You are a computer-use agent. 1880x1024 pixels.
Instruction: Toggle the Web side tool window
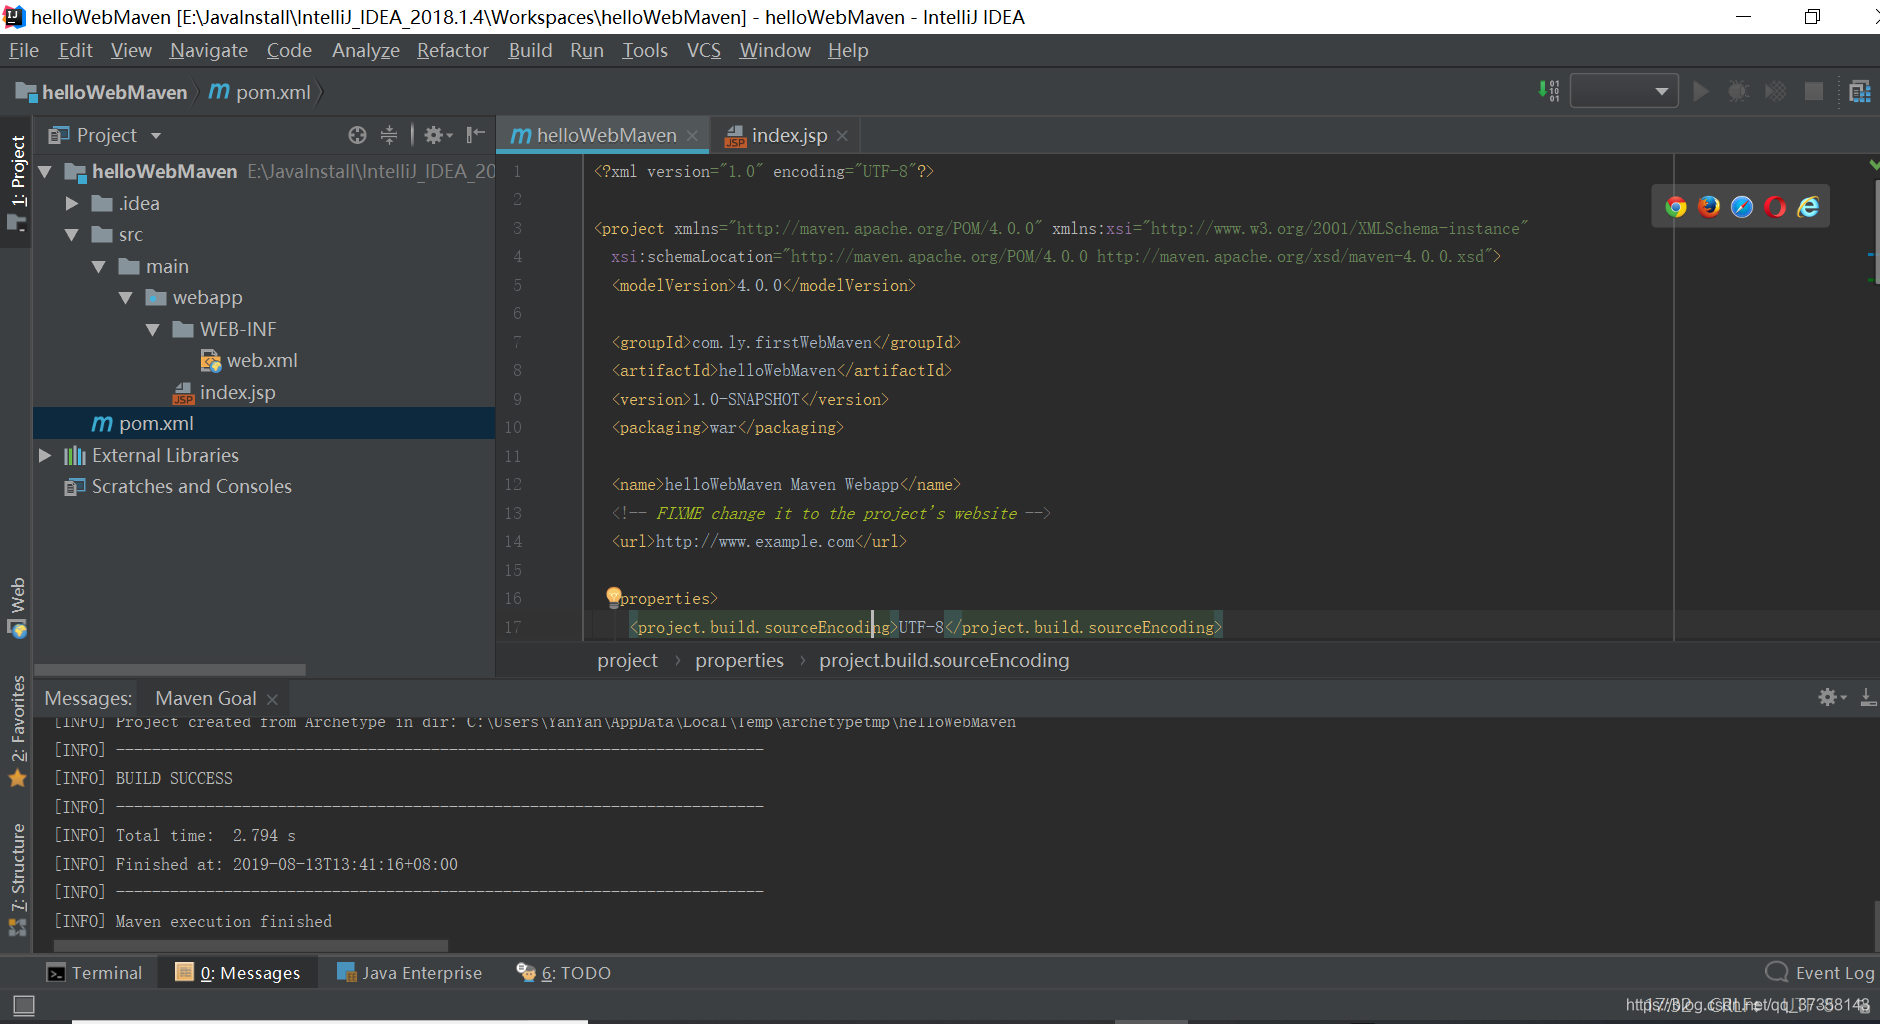[x=17, y=607]
